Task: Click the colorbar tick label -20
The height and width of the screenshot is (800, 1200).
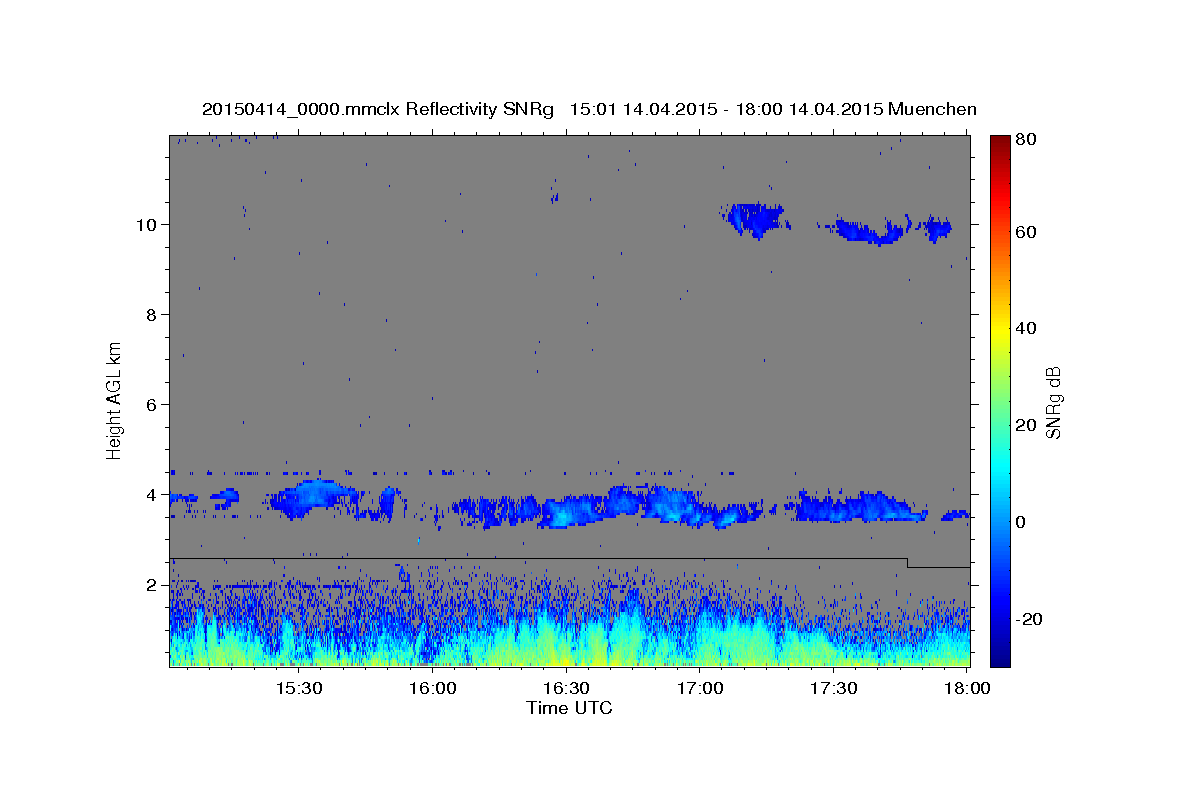Action: coord(1028,619)
